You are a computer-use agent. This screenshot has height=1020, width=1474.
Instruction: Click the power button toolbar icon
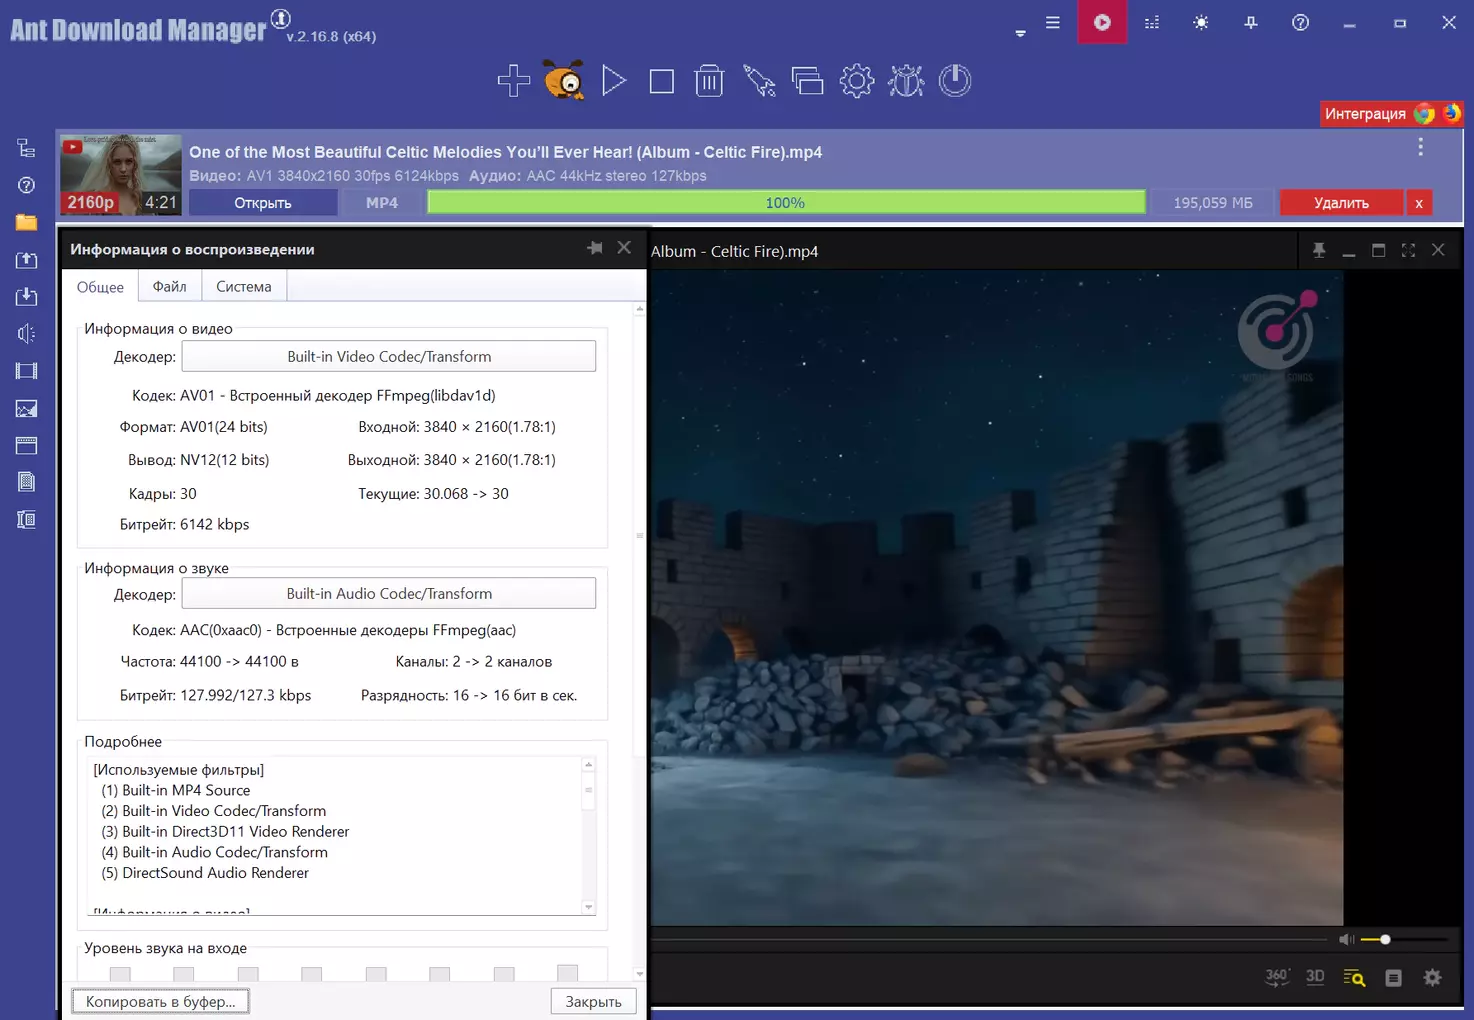click(955, 81)
